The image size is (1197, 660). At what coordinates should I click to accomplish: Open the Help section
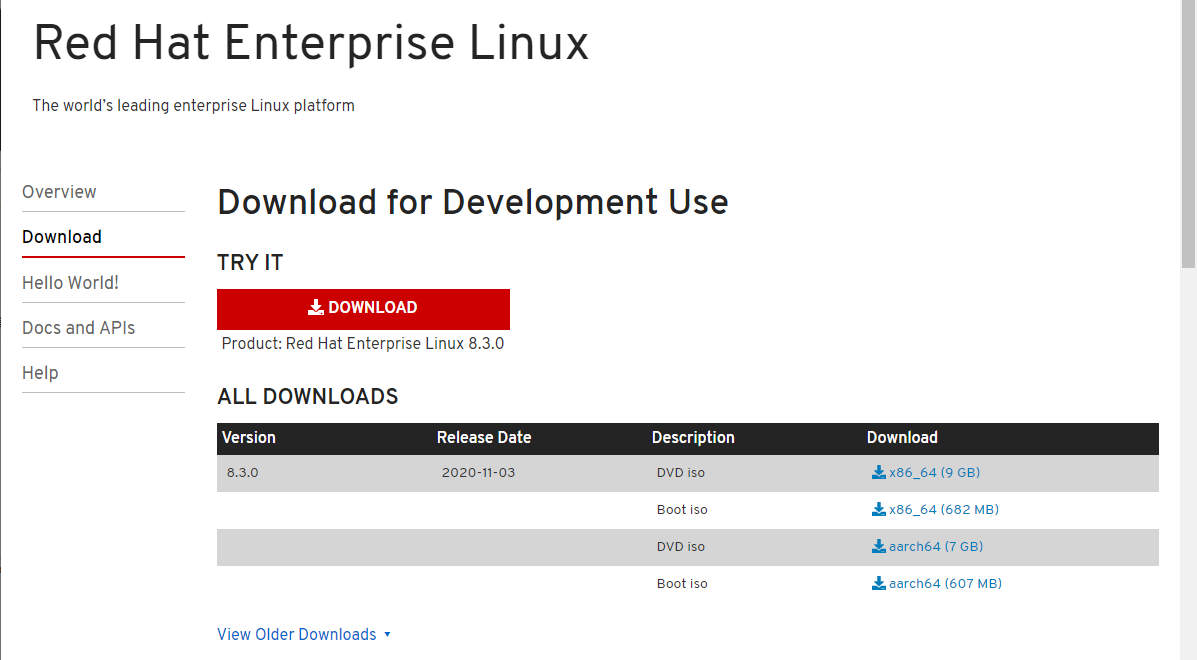(40, 373)
